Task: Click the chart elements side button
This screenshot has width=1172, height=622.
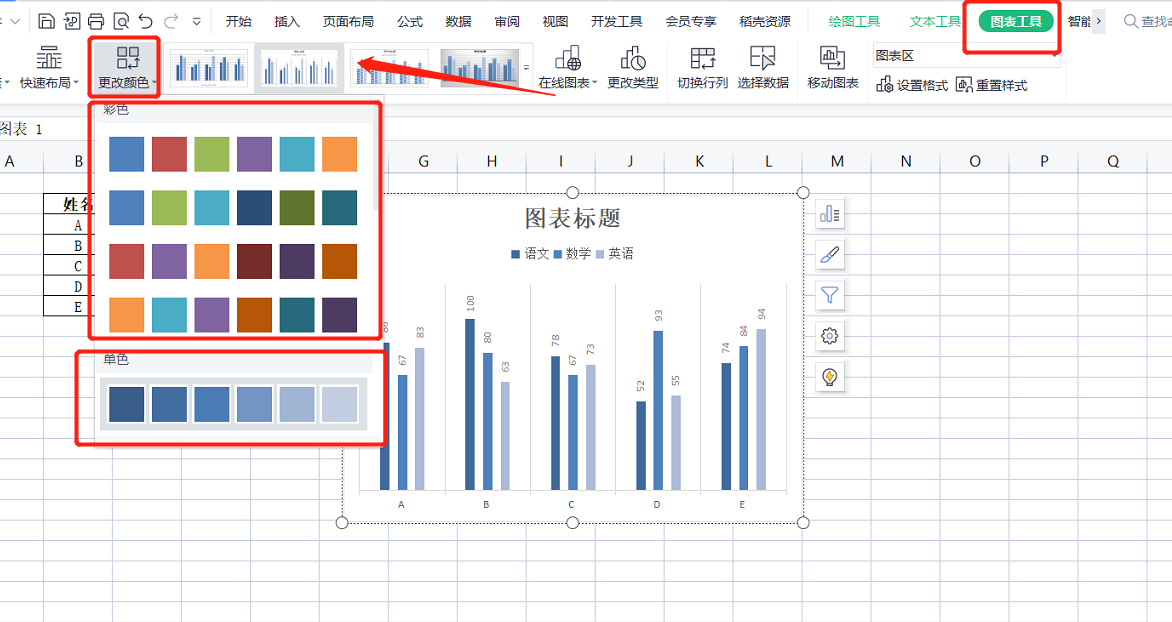Action: pos(830,215)
